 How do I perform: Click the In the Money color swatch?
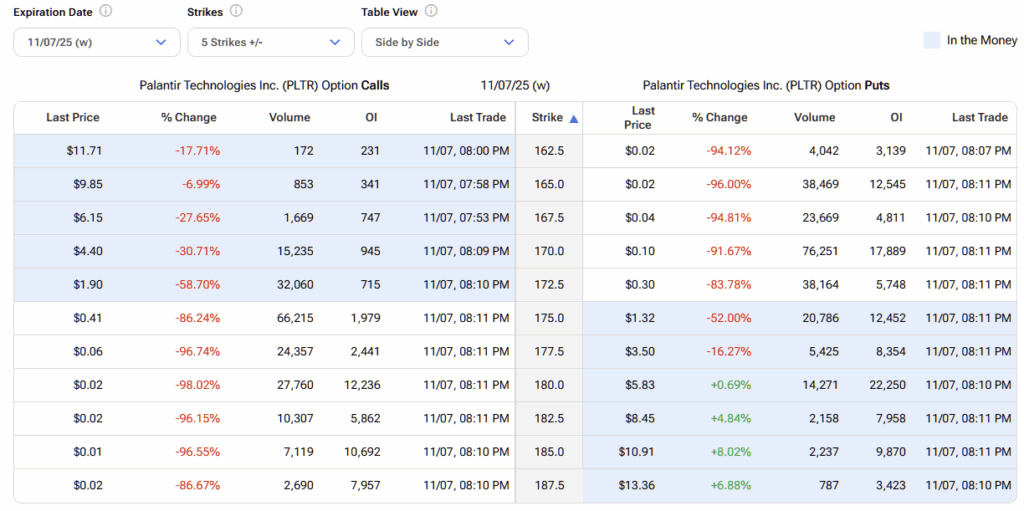tap(931, 40)
